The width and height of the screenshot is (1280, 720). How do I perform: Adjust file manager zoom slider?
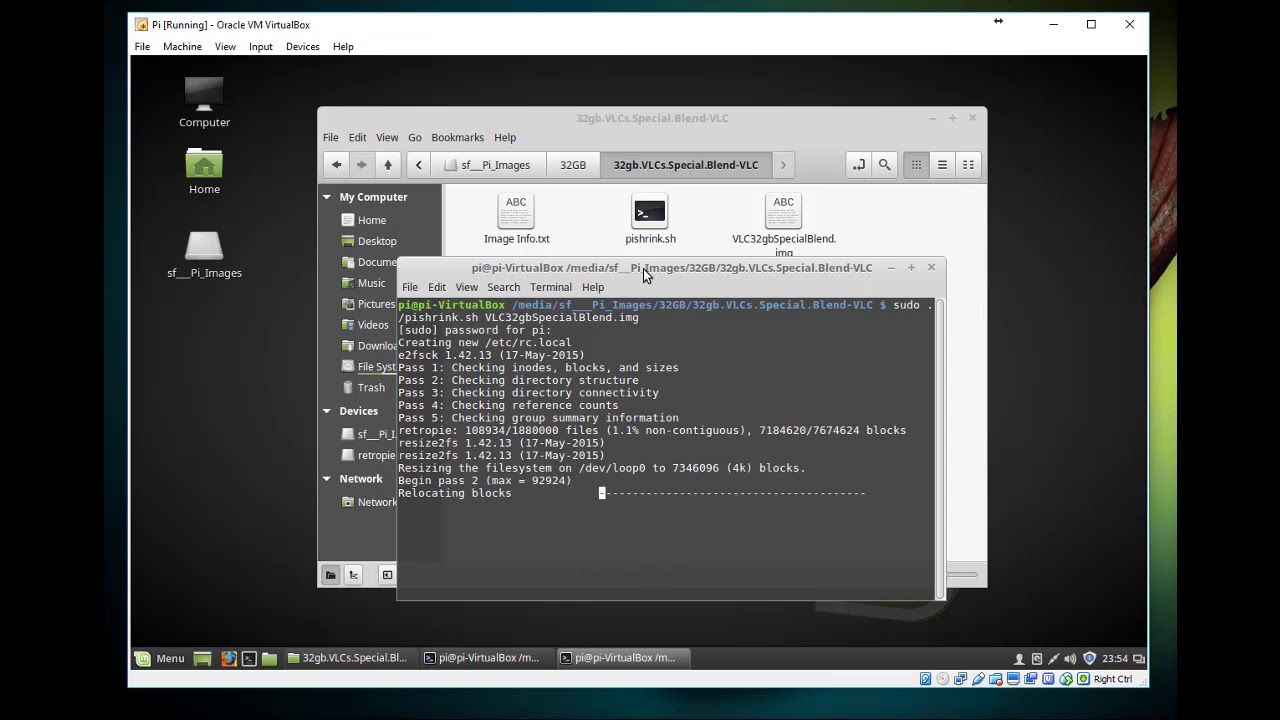tap(961, 575)
